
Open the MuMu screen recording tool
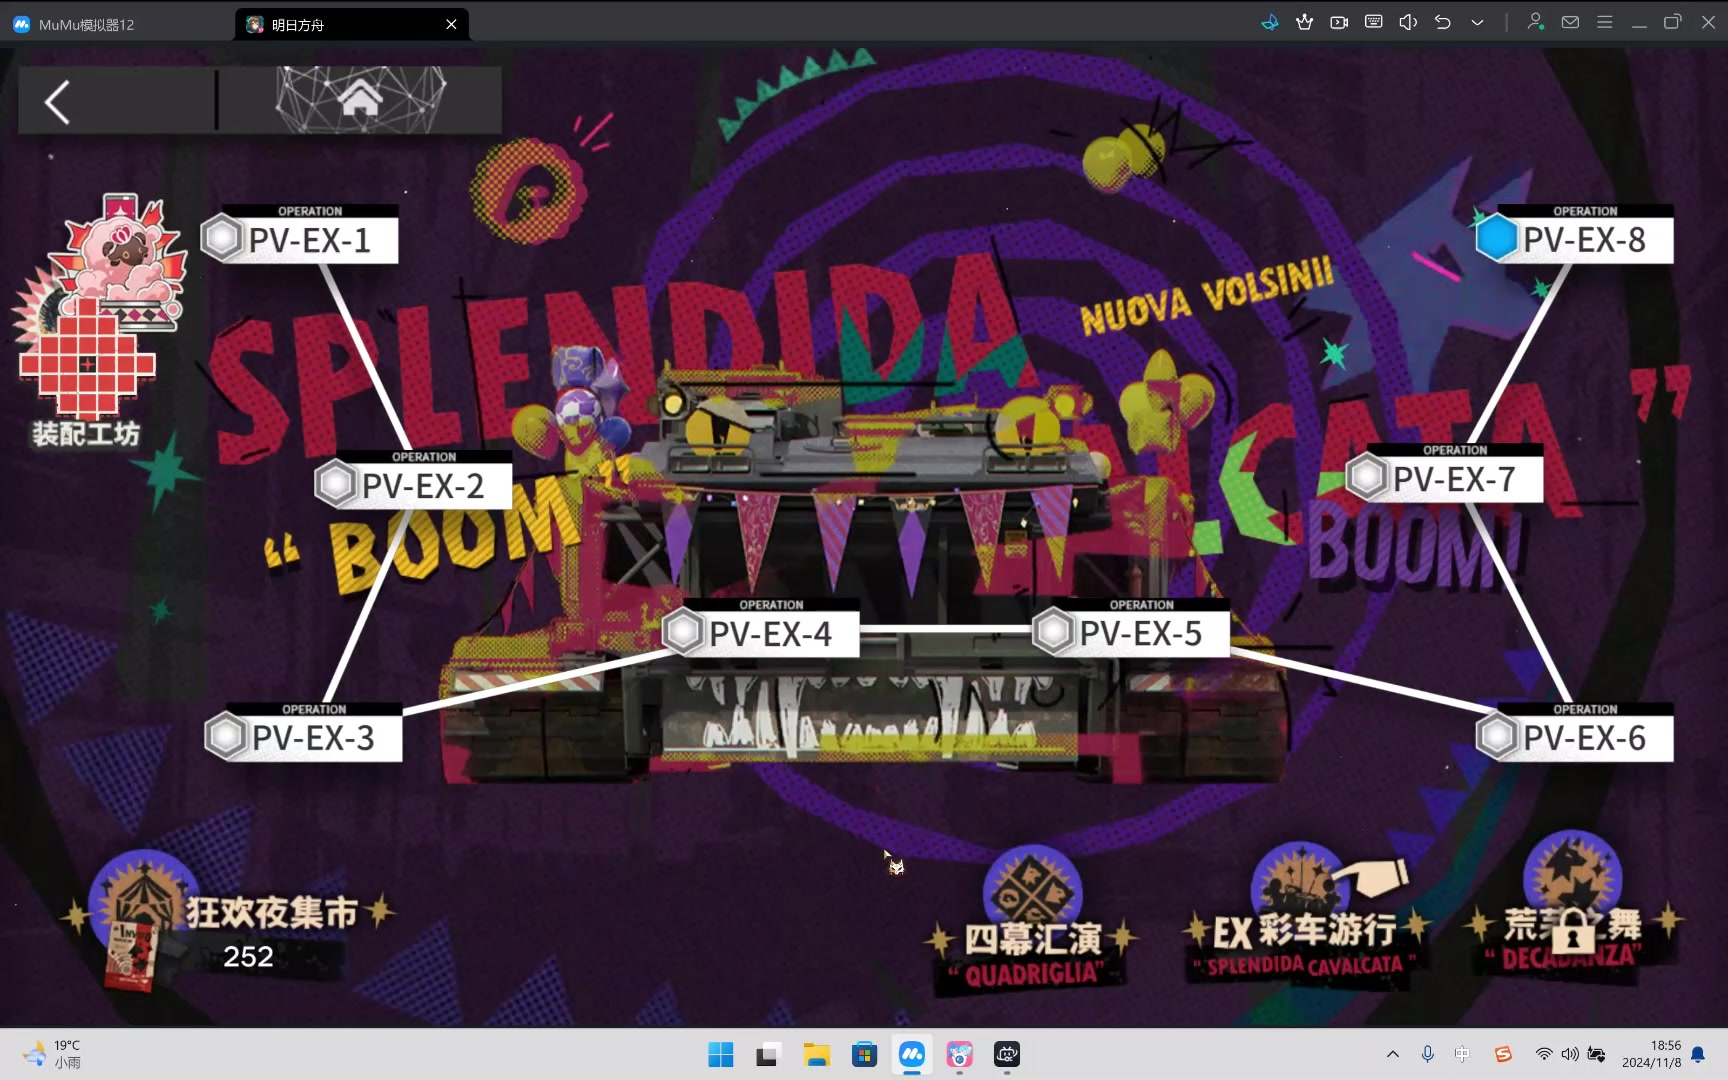pyautogui.click(x=1339, y=22)
